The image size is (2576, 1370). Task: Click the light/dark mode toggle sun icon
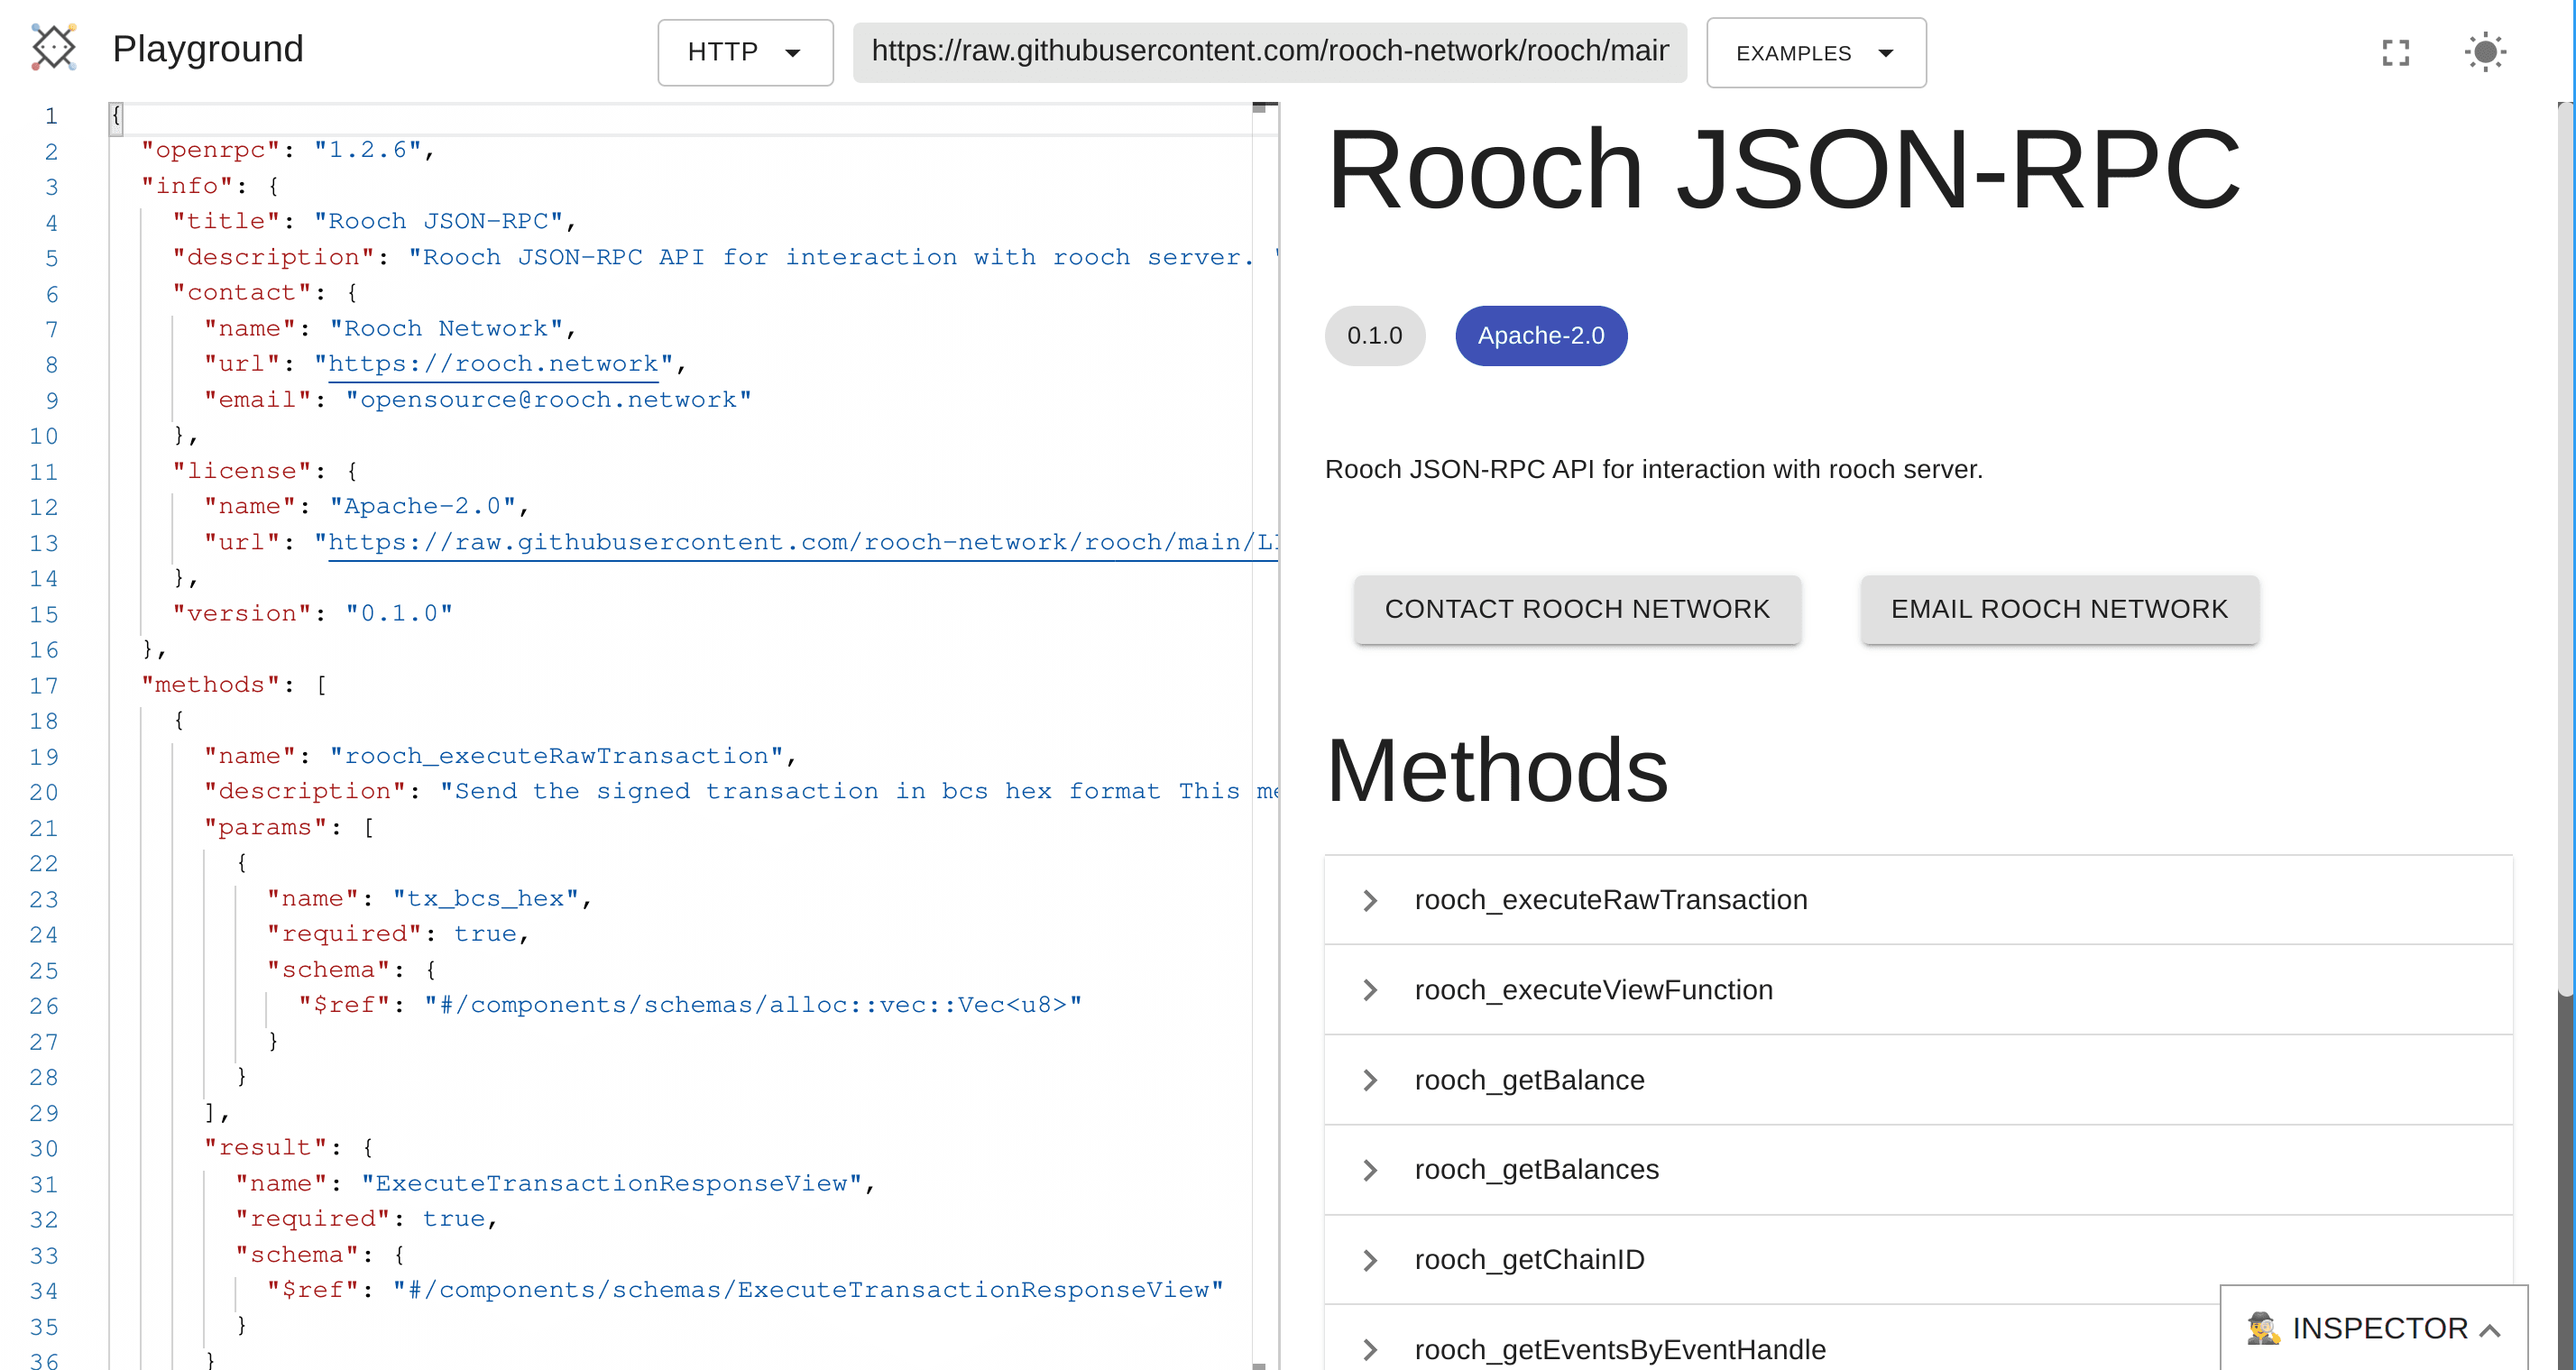point(2484,53)
